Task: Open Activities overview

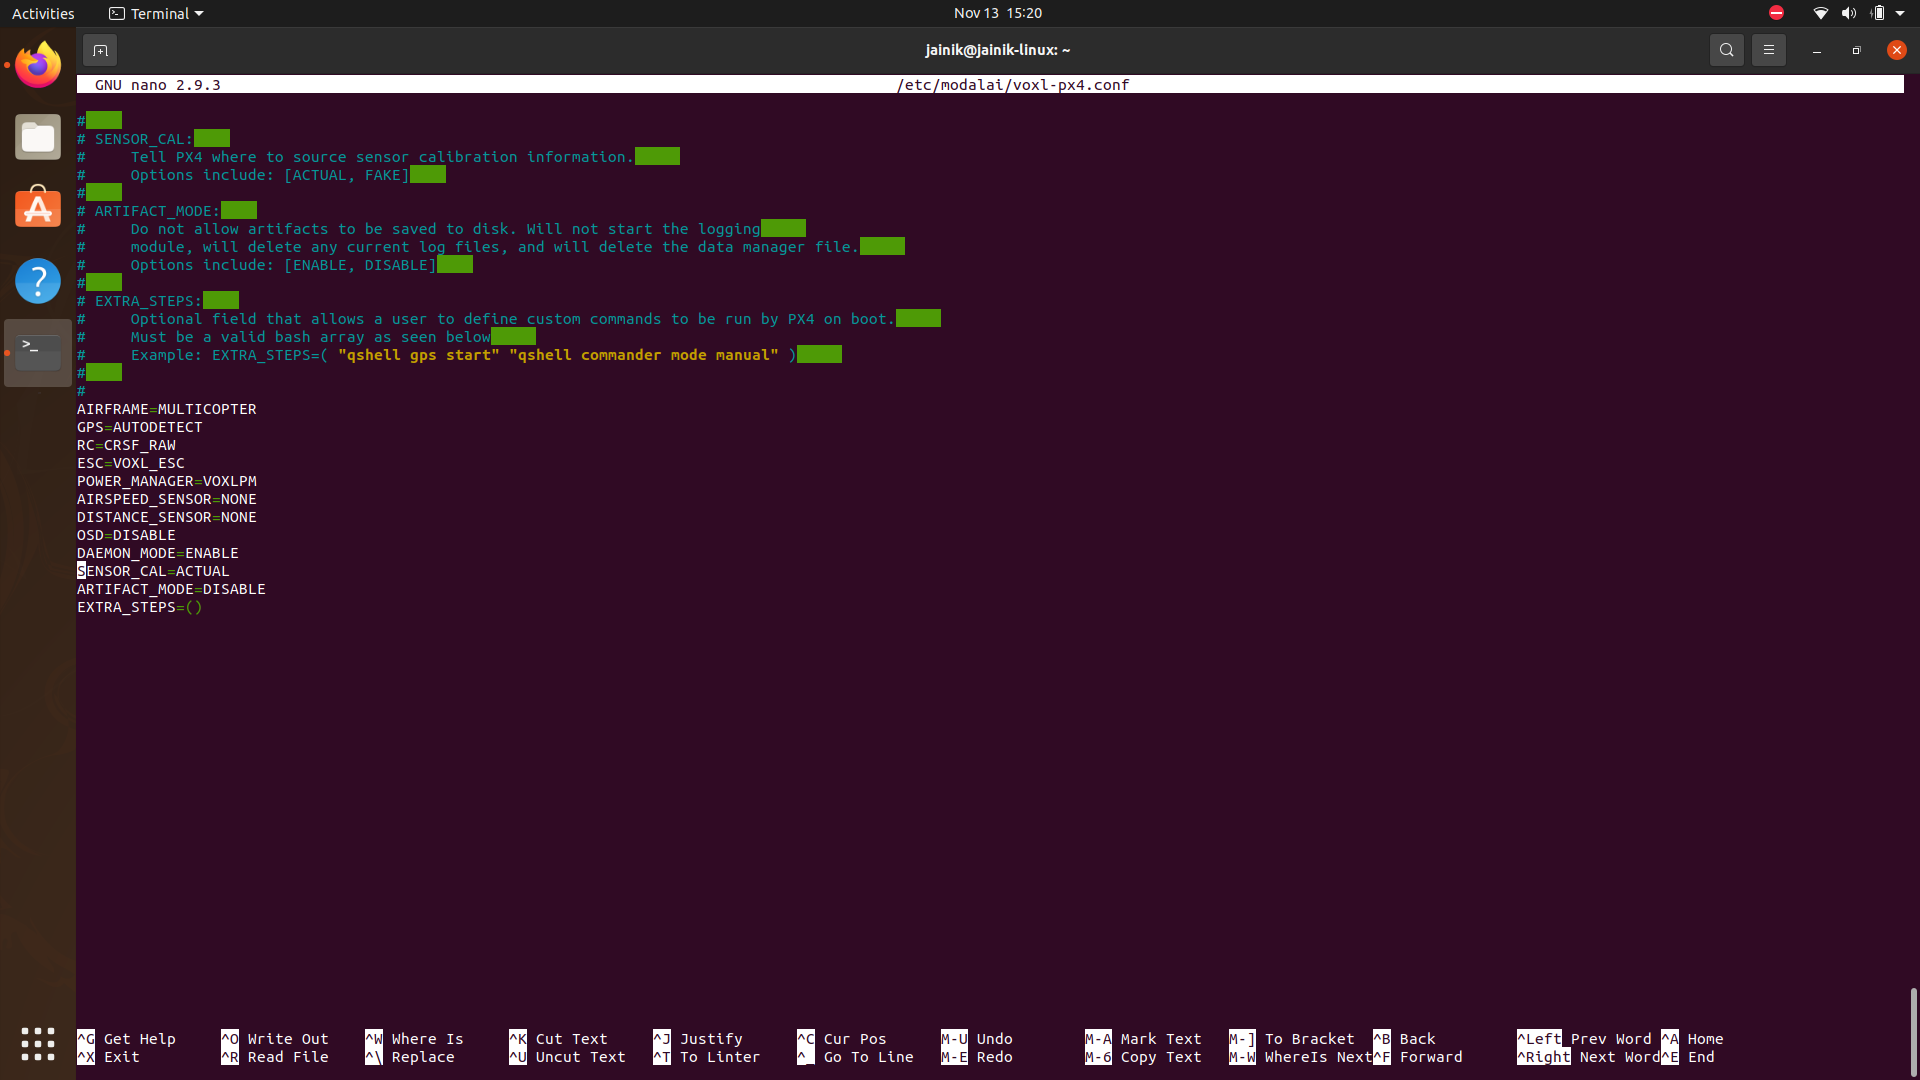Action: [43, 13]
